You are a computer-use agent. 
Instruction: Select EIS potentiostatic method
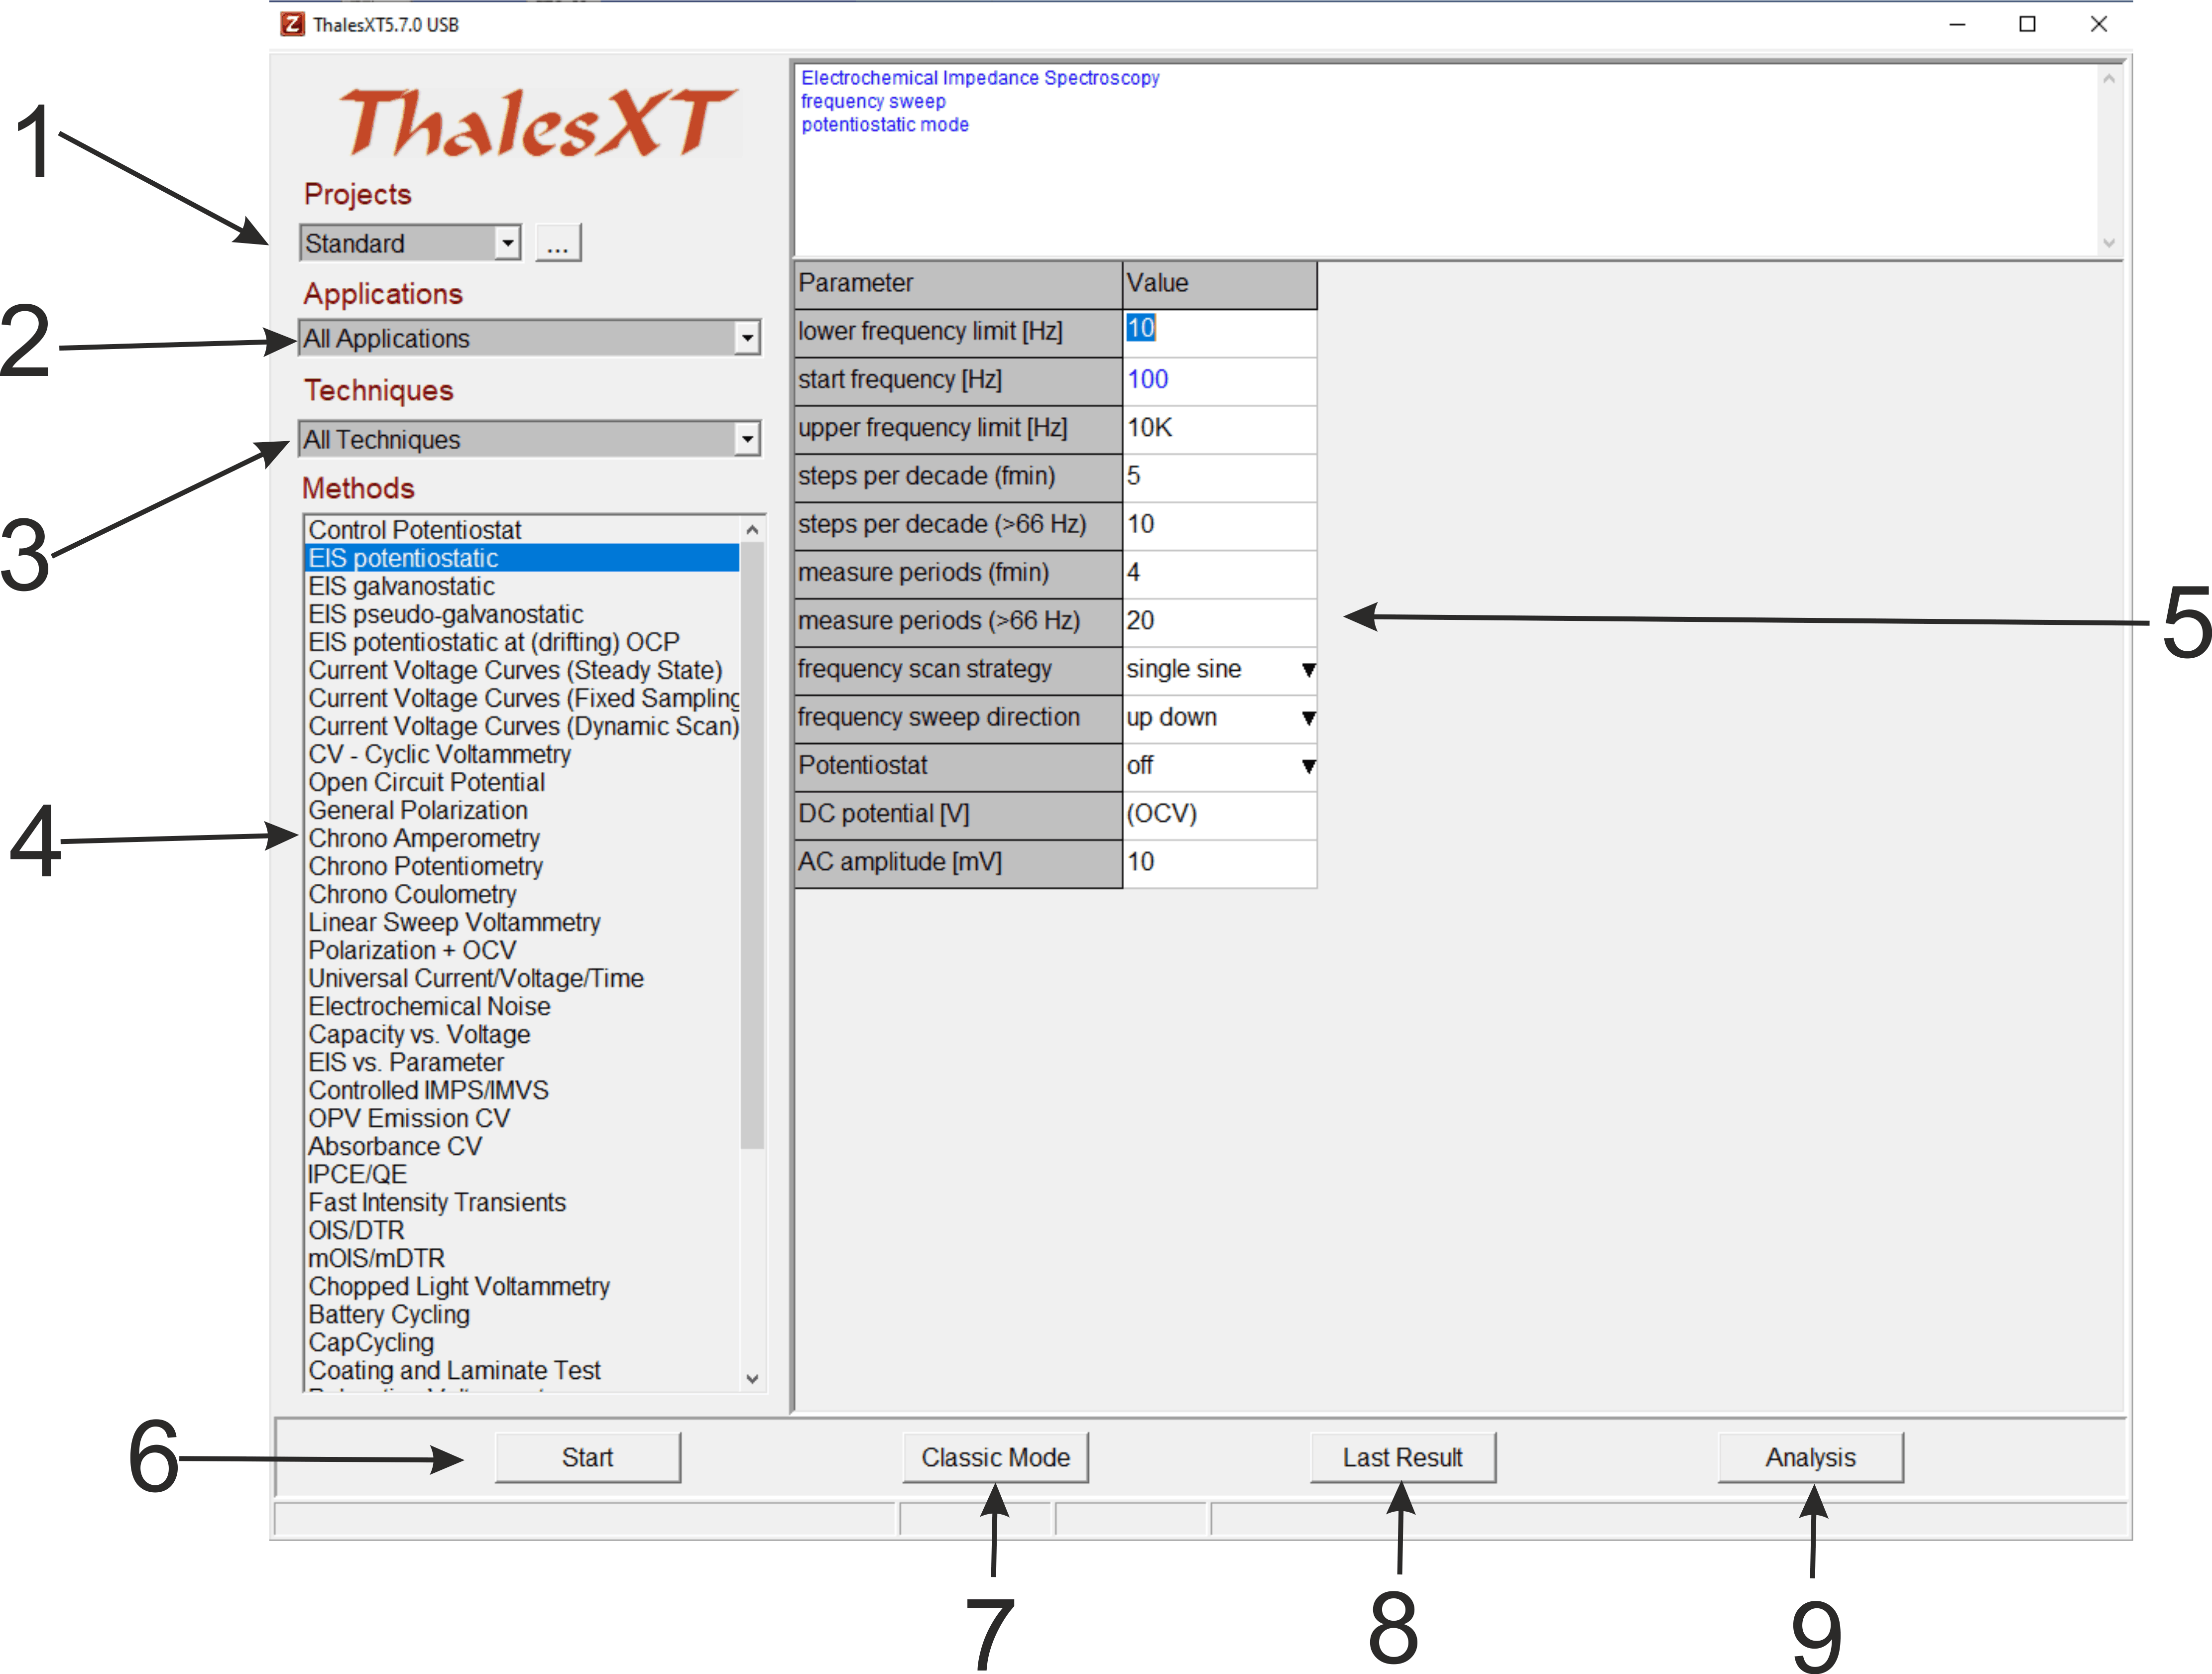[522, 558]
